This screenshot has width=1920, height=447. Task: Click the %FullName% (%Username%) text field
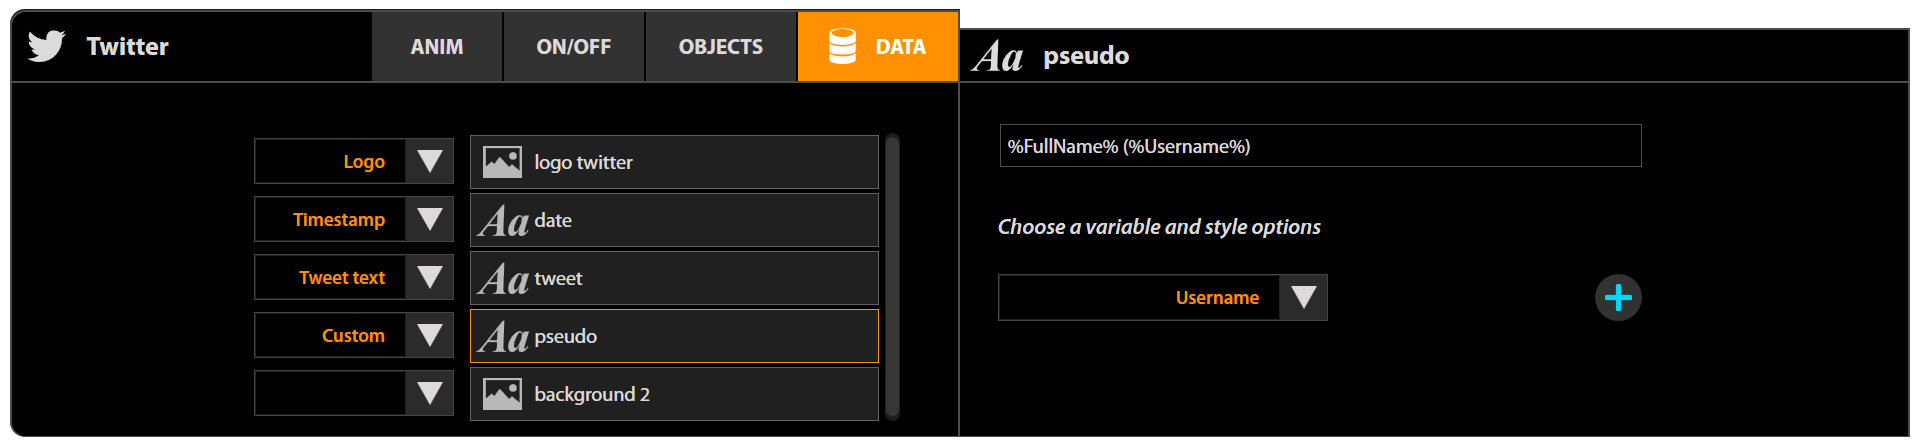click(1320, 146)
